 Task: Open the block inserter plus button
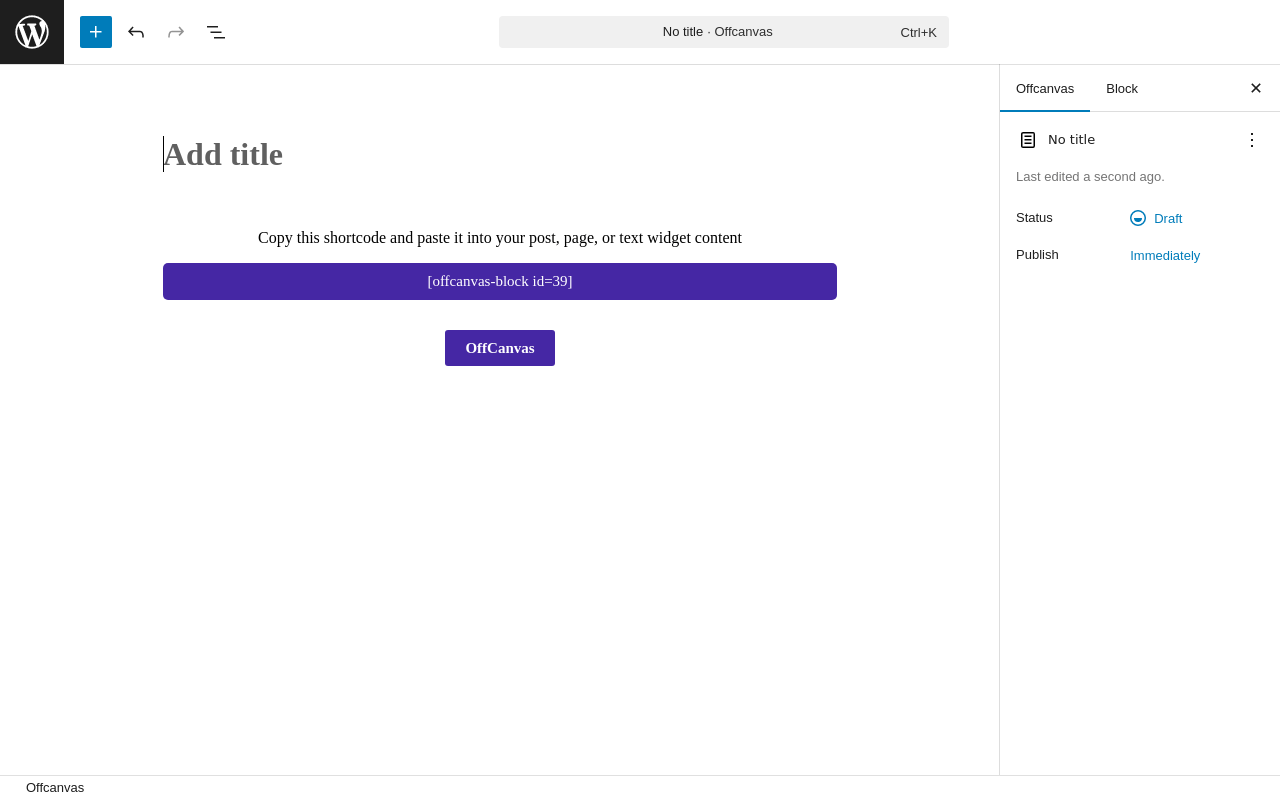point(96,32)
